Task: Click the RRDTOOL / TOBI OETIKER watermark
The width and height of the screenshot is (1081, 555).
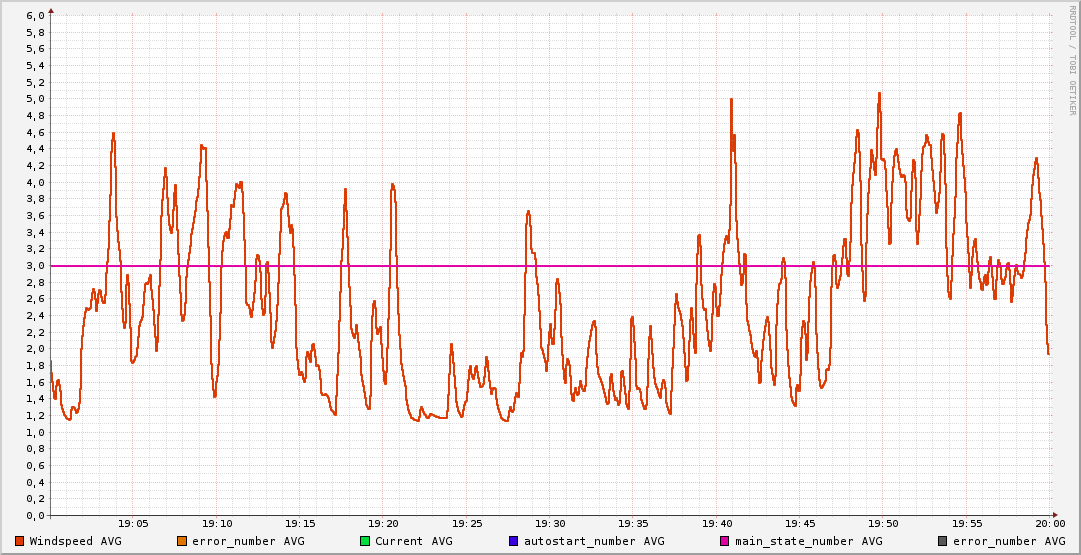Action: 1072,58
